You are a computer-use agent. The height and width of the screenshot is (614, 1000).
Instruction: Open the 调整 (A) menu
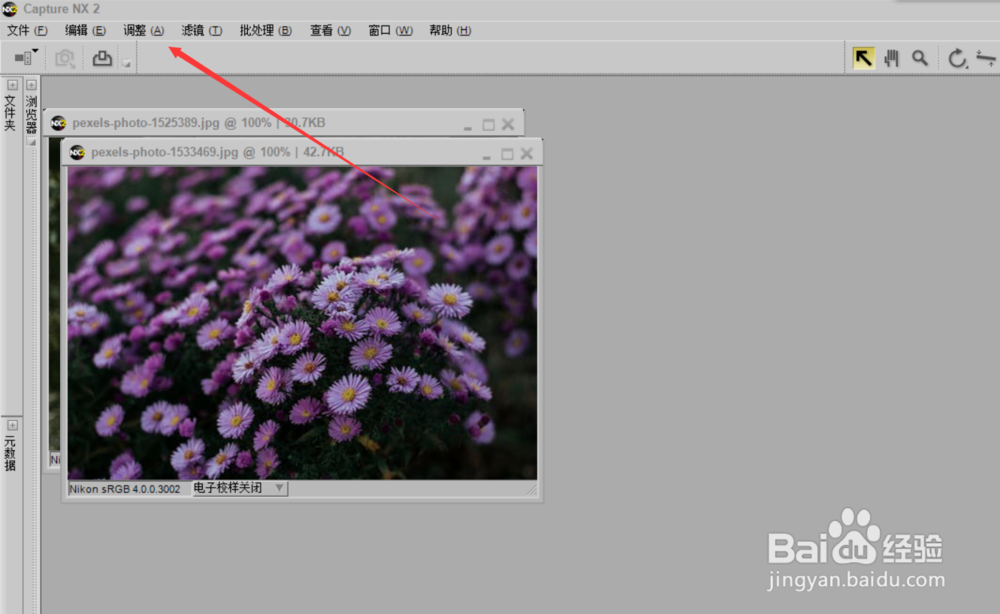(x=143, y=31)
